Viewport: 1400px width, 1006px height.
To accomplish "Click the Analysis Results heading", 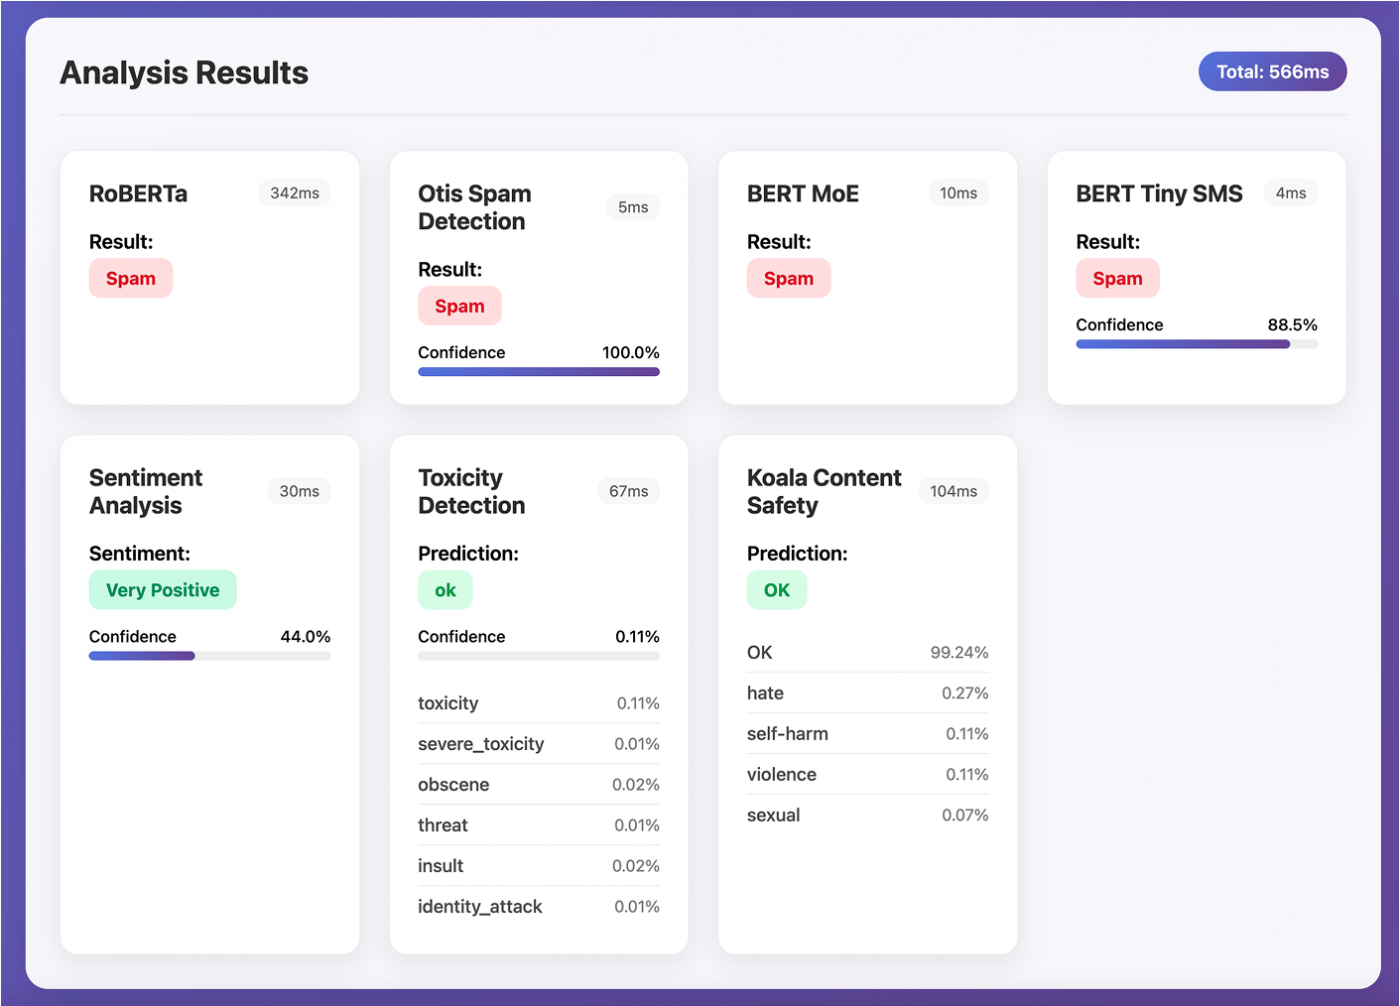I will click(x=184, y=73).
